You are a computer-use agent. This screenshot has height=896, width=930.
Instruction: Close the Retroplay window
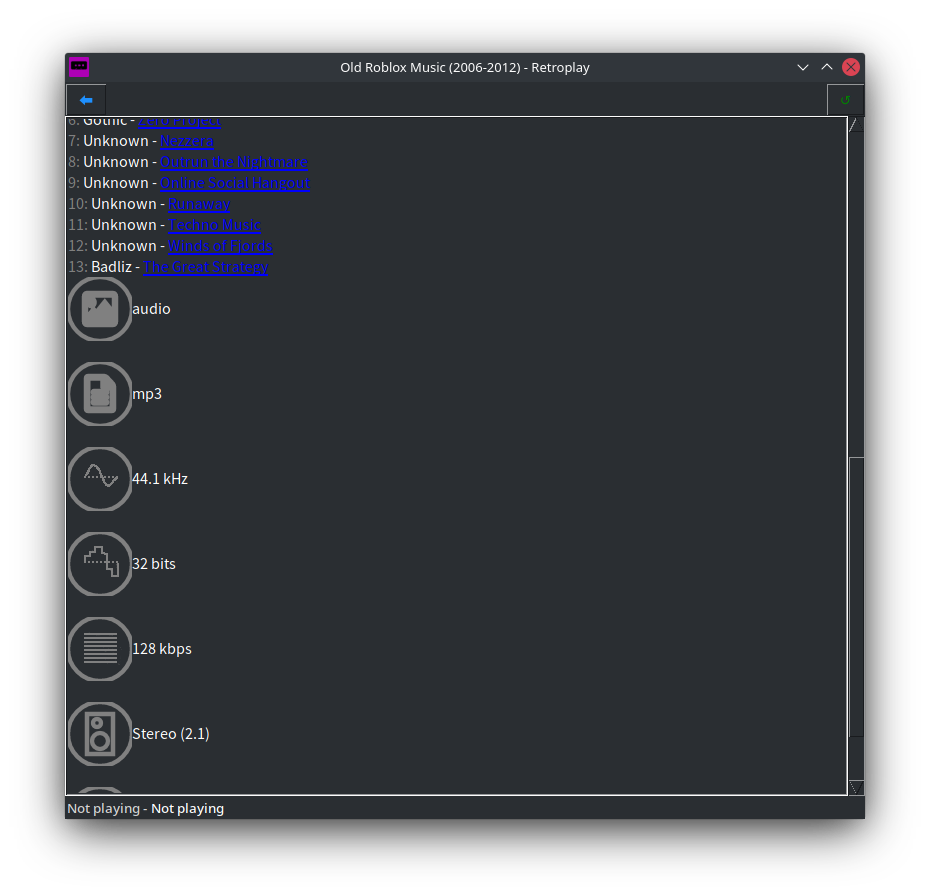point(851,67)
